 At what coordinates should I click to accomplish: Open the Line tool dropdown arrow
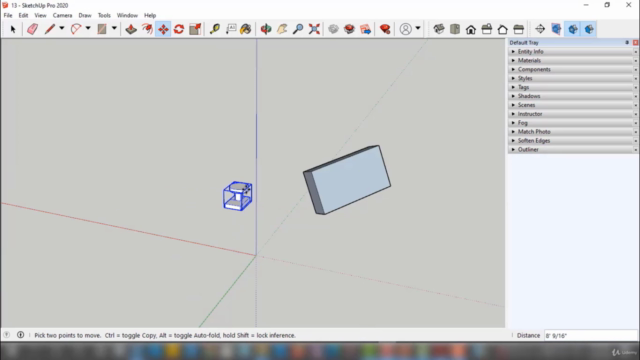coord(62,29)
